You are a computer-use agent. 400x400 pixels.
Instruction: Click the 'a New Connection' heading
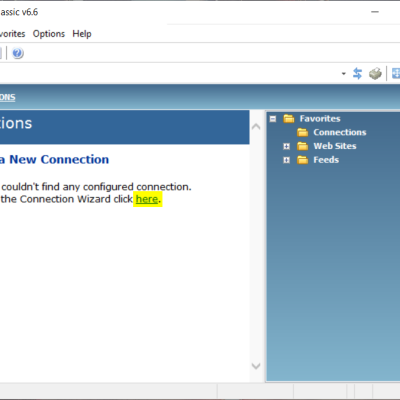click(x=54, y=159)
